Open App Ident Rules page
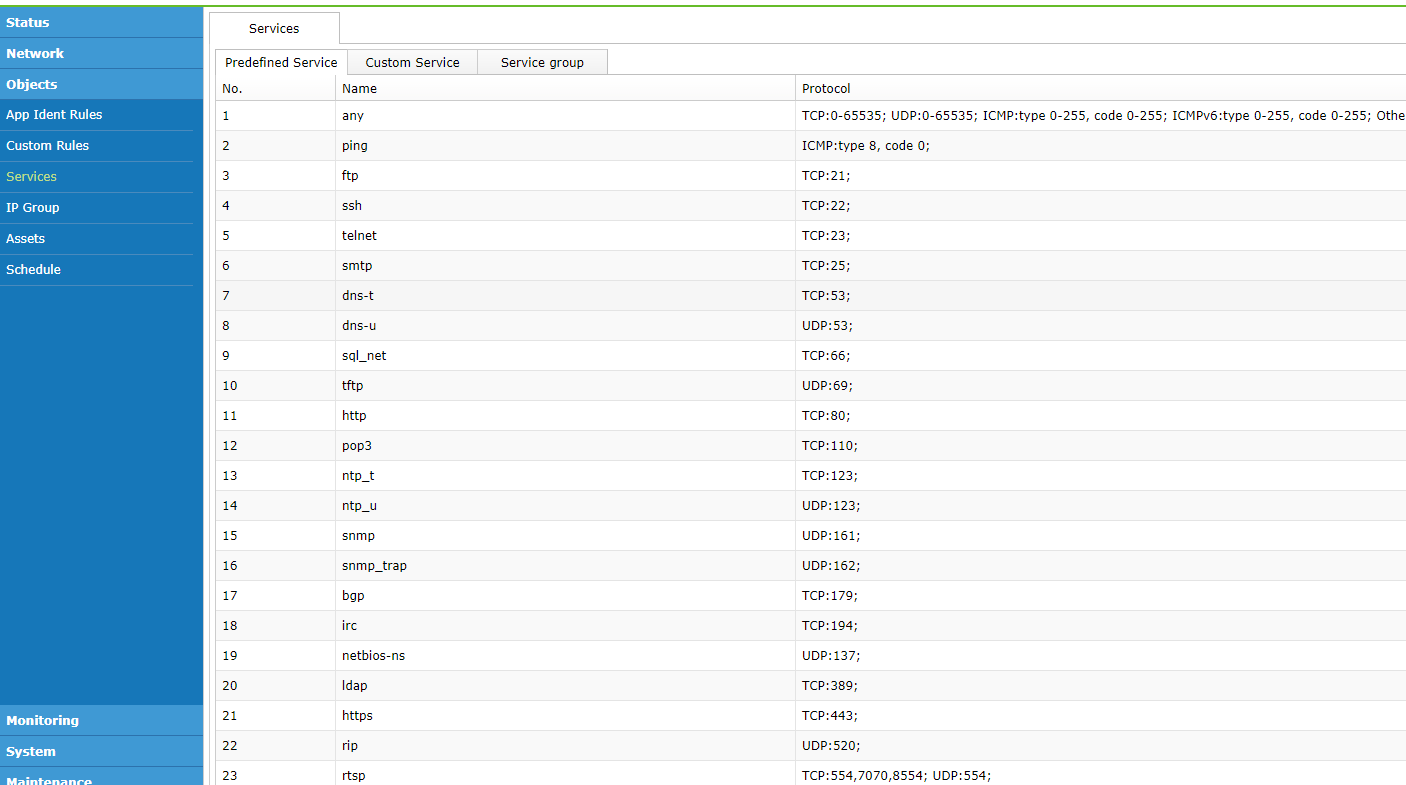Viewport: 1406px width, 785px height. click(x=54, y=114)
